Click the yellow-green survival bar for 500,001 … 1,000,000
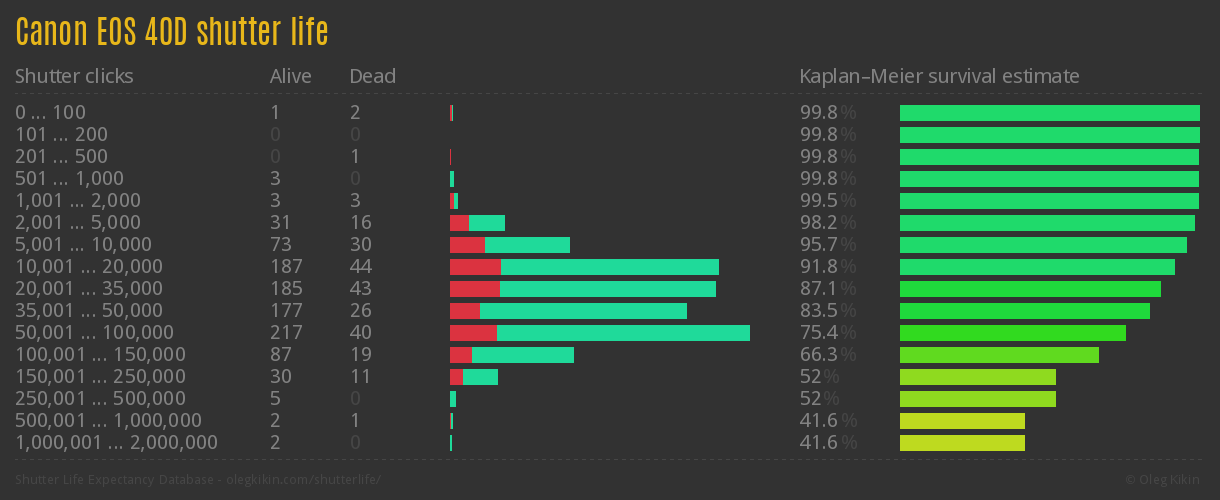 tap(962, 421)
